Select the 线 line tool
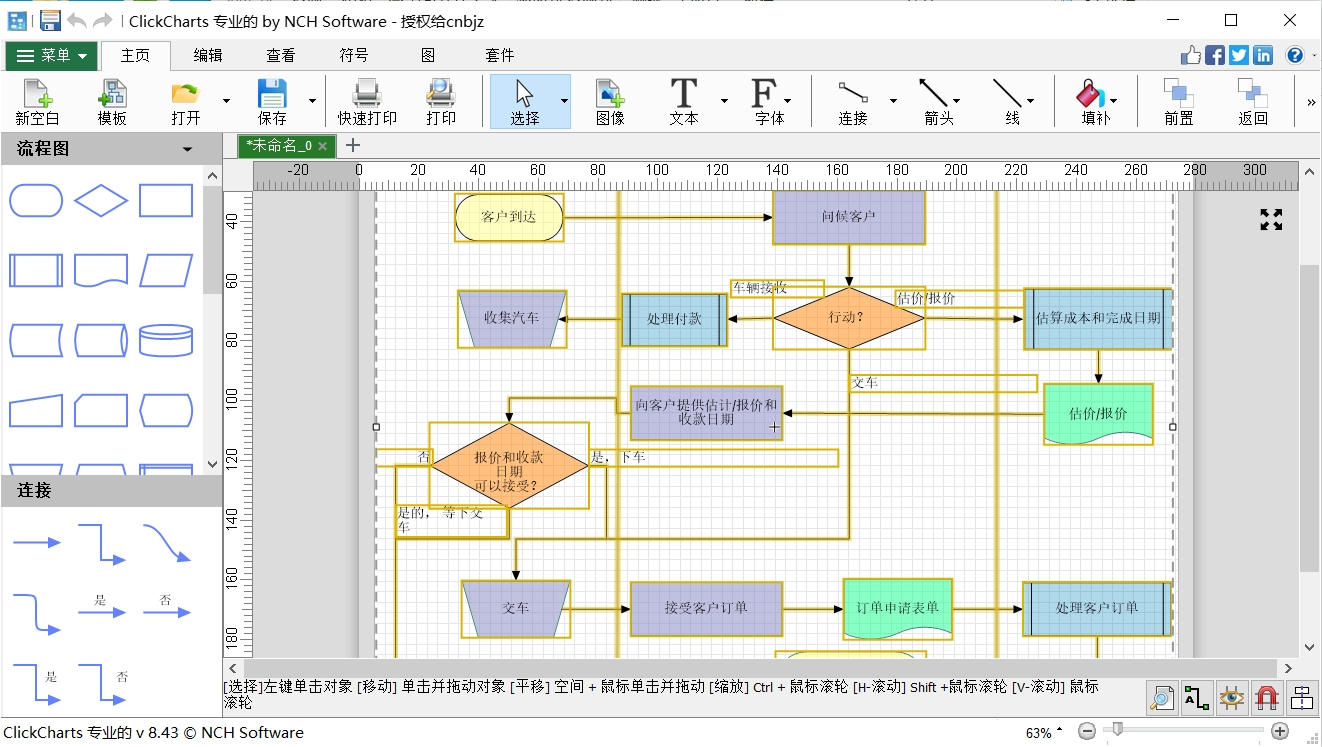The width and height of the screenshot is (1322, 747). (x=1010, y=101)
